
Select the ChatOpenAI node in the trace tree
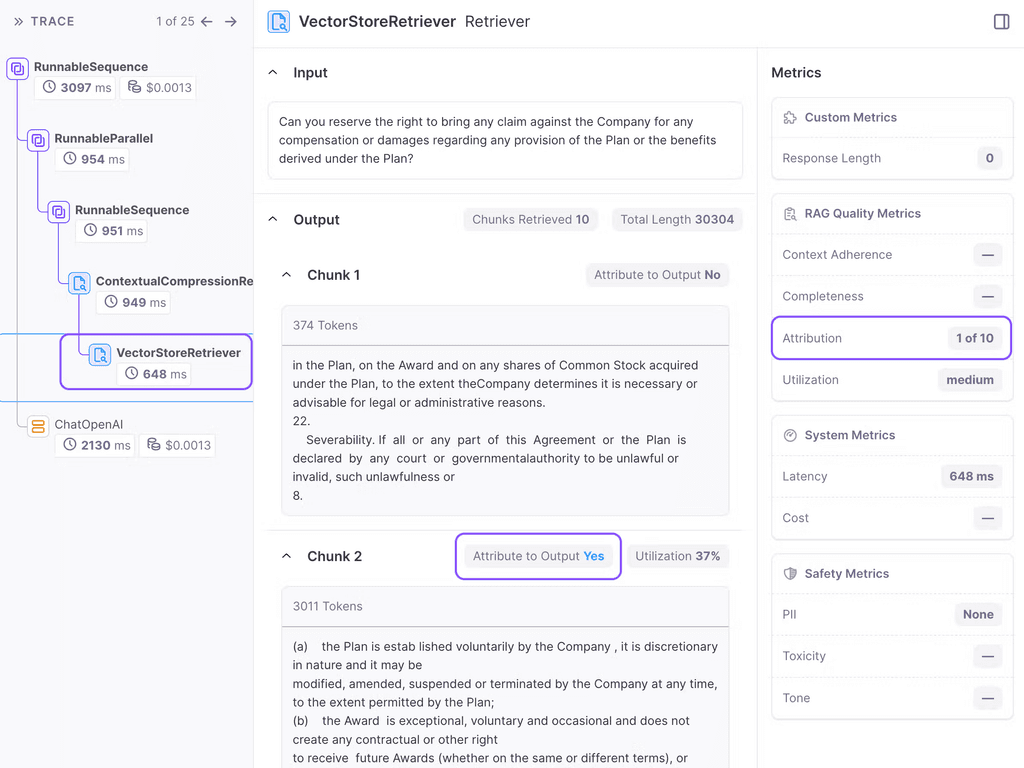click(x=90, y=424)
